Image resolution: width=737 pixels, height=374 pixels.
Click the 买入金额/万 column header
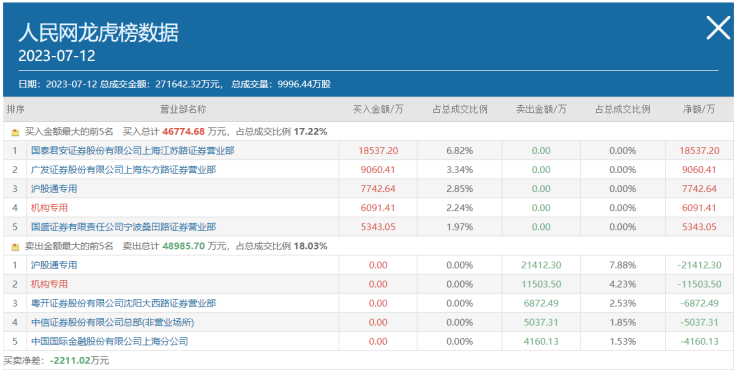pyautogui.click(x=378, y=109)
